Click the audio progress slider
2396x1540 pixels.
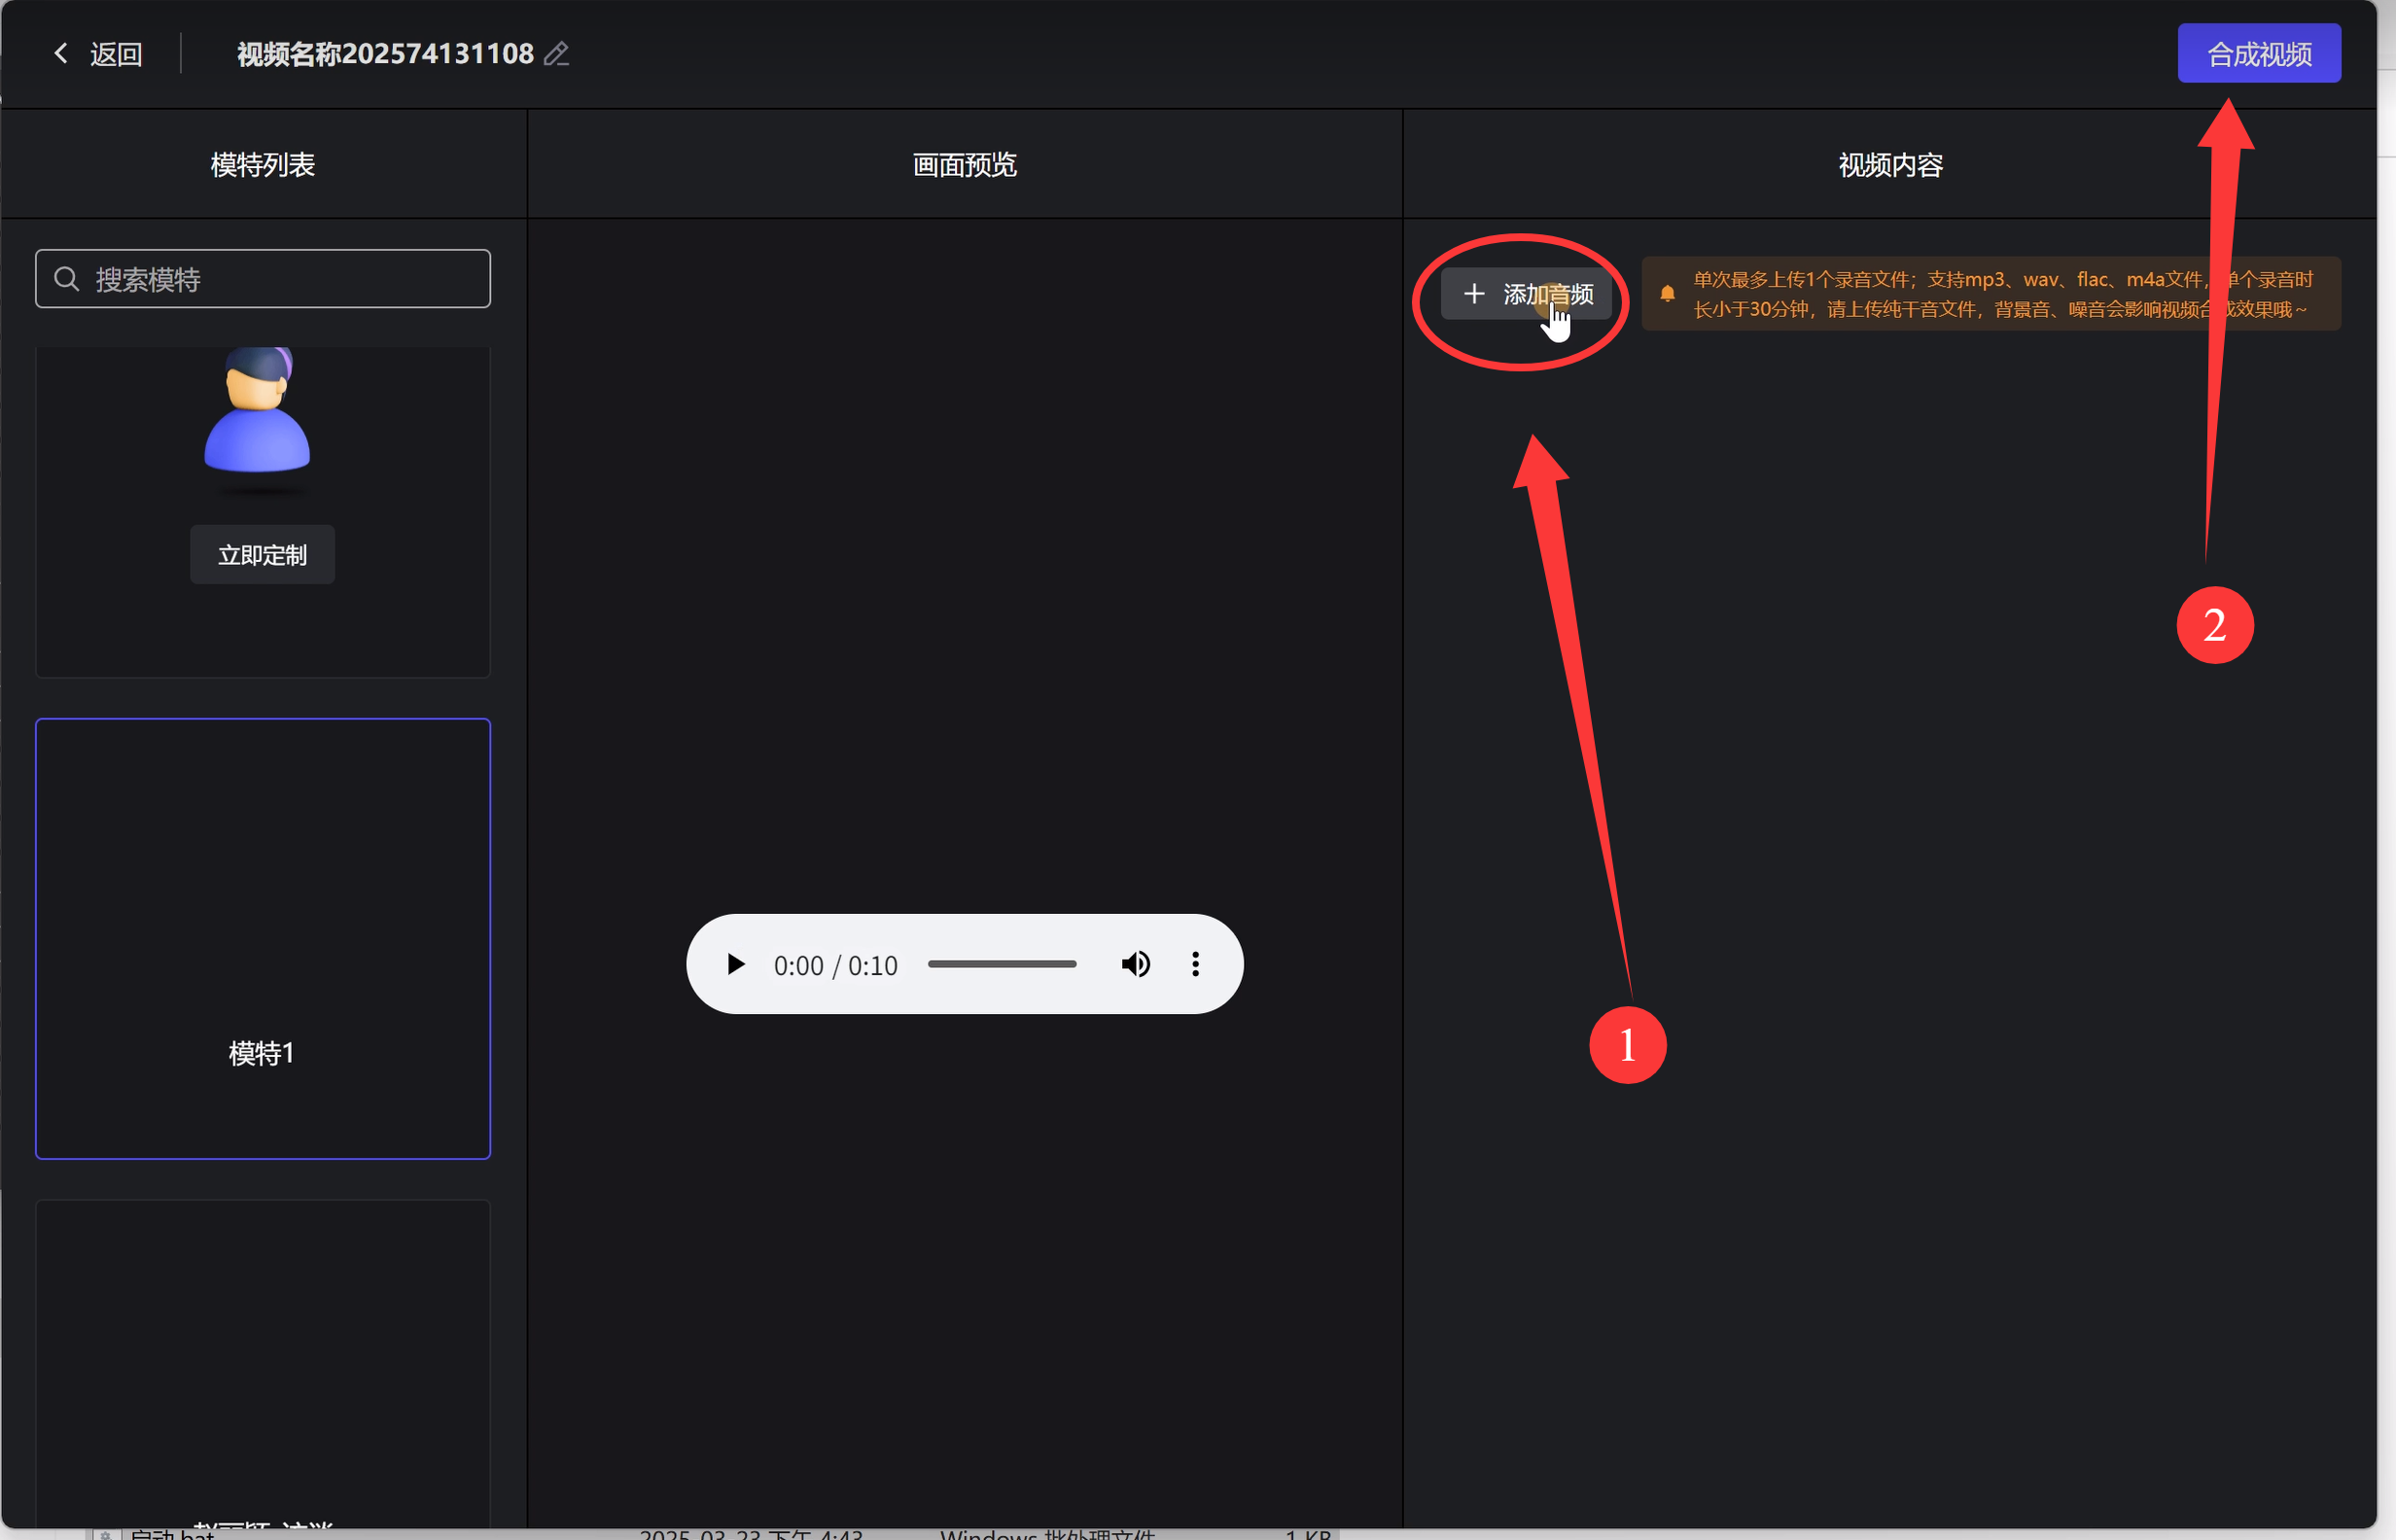[1001, 964]
